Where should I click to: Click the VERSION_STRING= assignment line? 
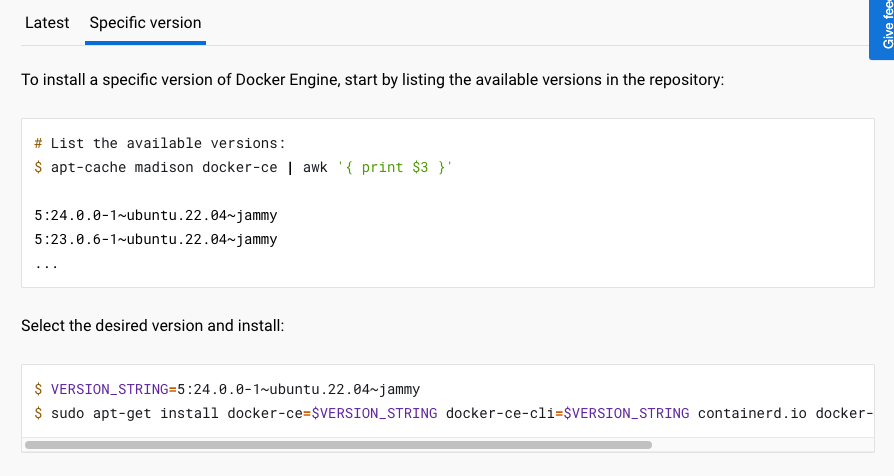coord(227,389)
